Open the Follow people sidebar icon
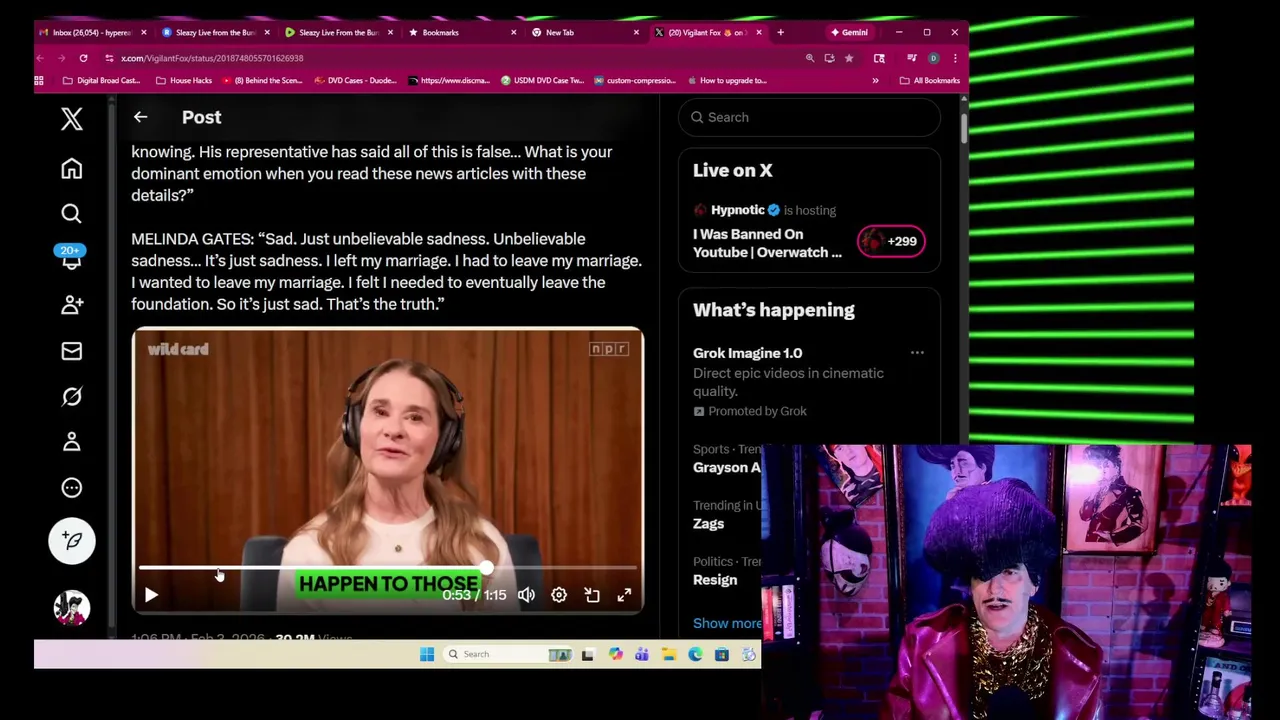The width and height of the screenshot is (1280, 720). (x=71, y=305)
